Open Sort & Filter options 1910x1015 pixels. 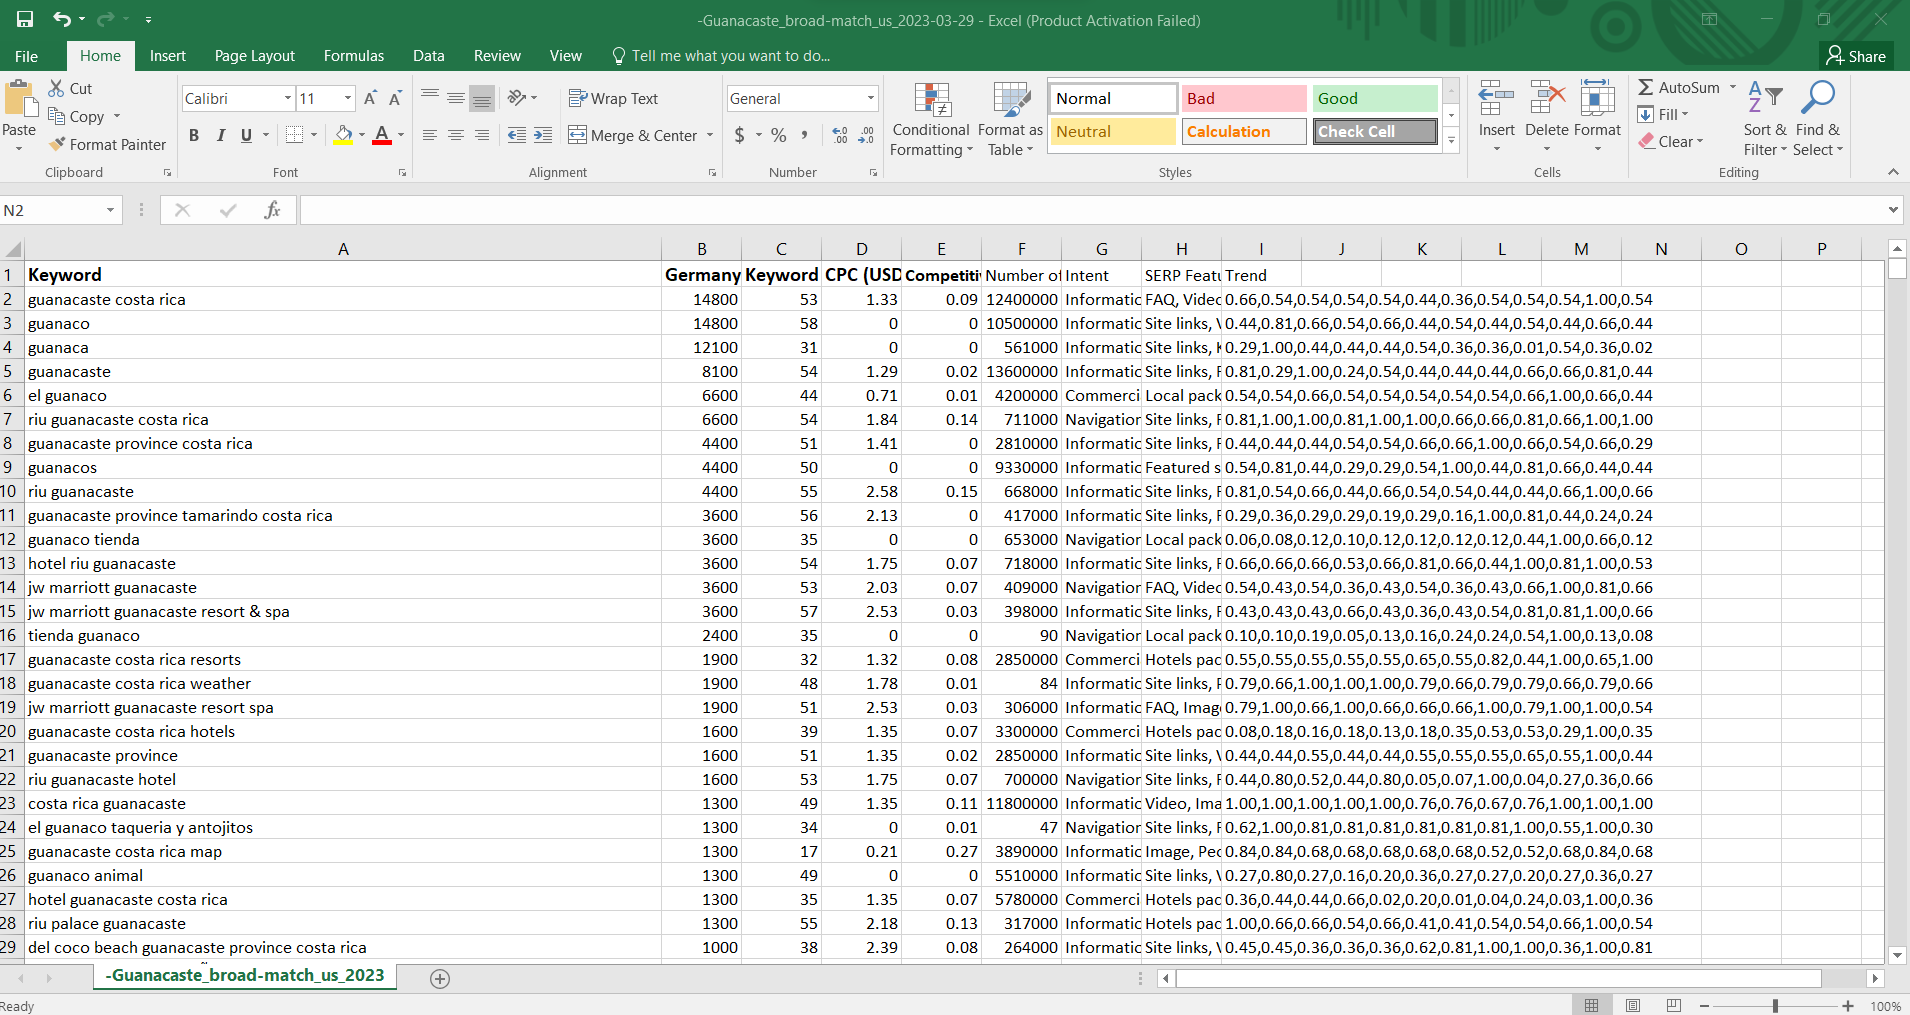click(1763, 120)
